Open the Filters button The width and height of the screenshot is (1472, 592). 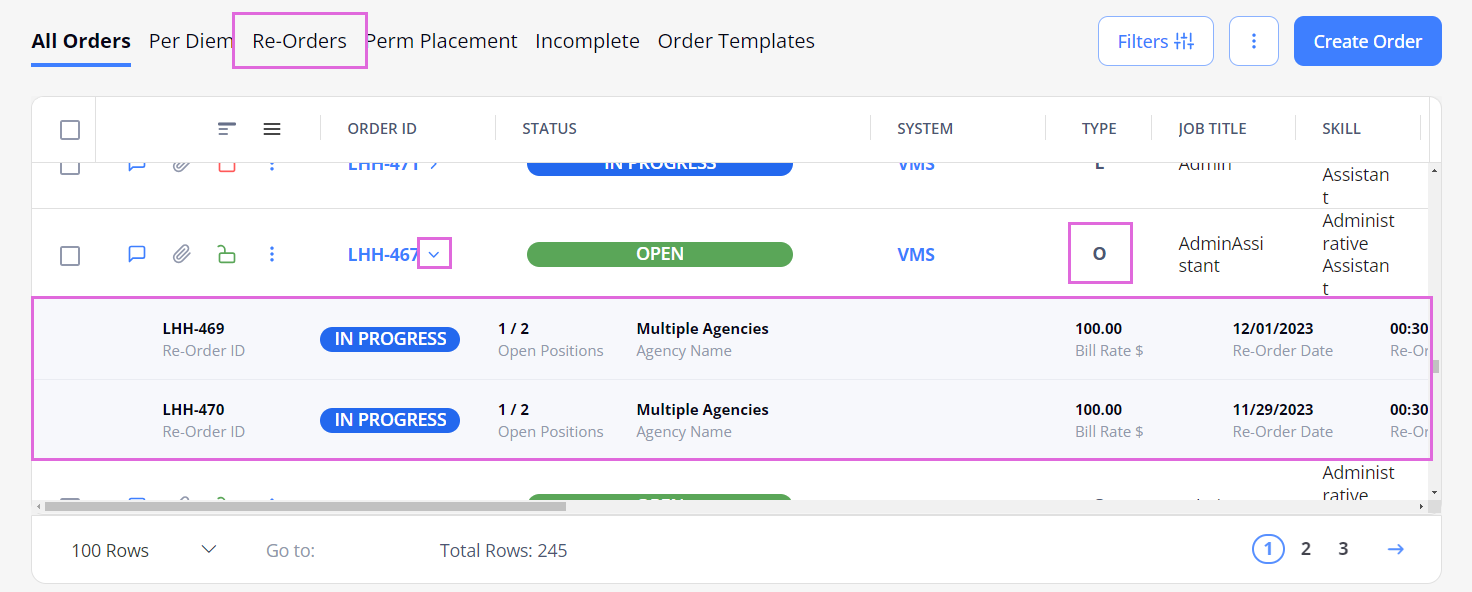click(x=1155, y=41)
